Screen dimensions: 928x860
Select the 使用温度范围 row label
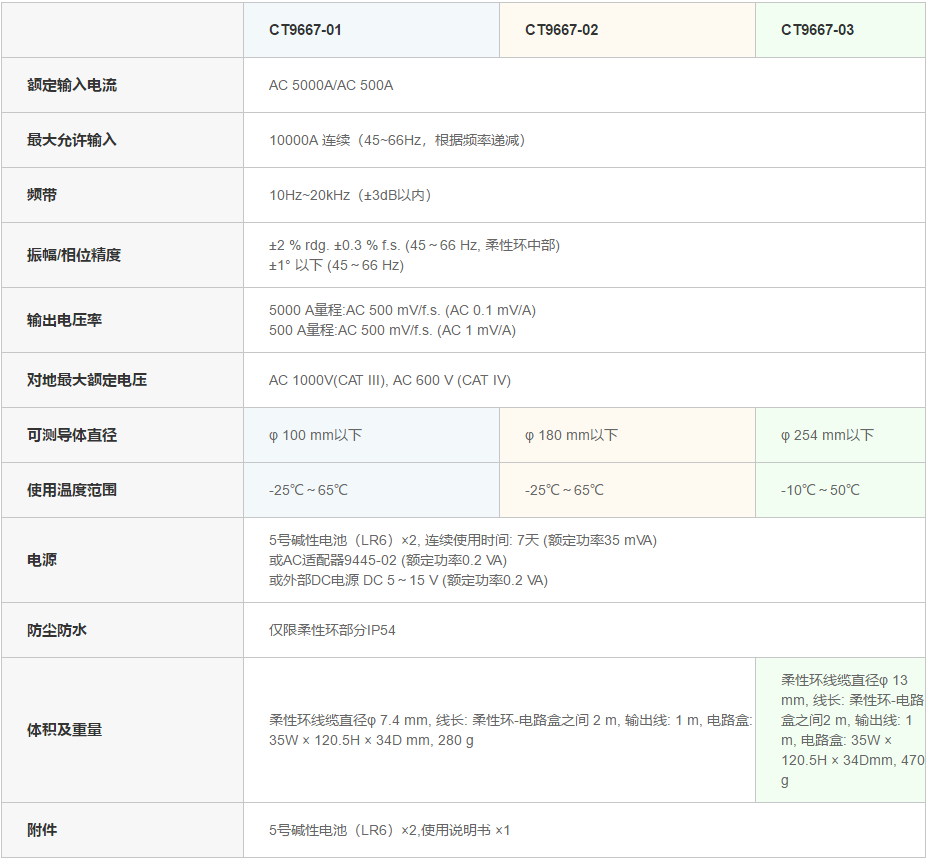(72, 490)
